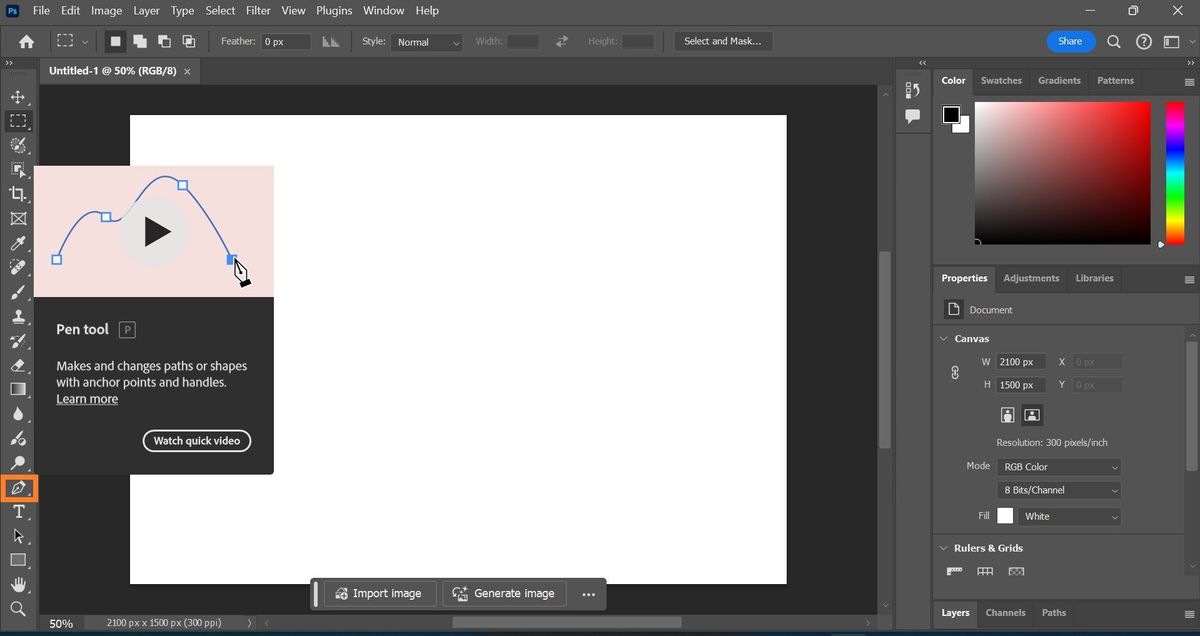1200x636 pixels.
Task: Switch to the Swatches tab
Action: coord(1001,81)
